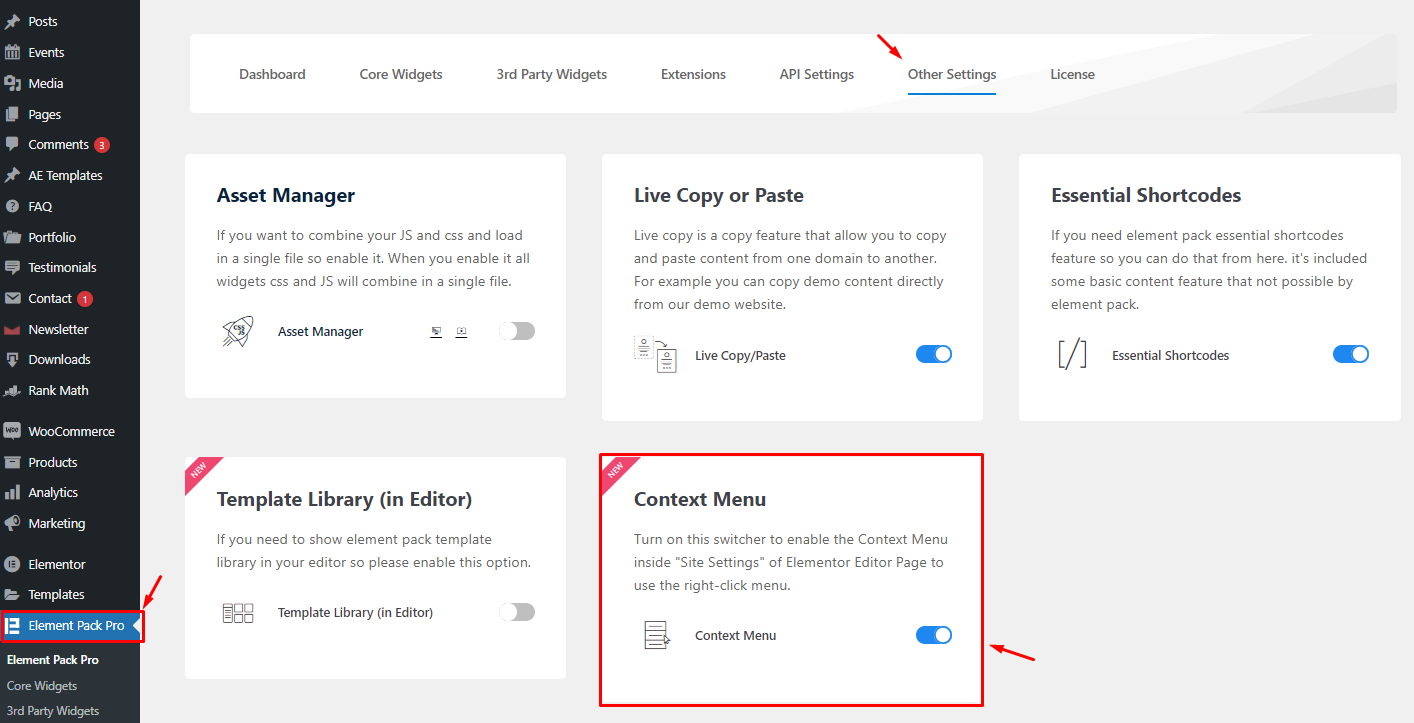Image resolution: width=1414 pixels, height=723 pixels.
Task: Click the Elementor logo icon
Action: [x=12, y=564]
